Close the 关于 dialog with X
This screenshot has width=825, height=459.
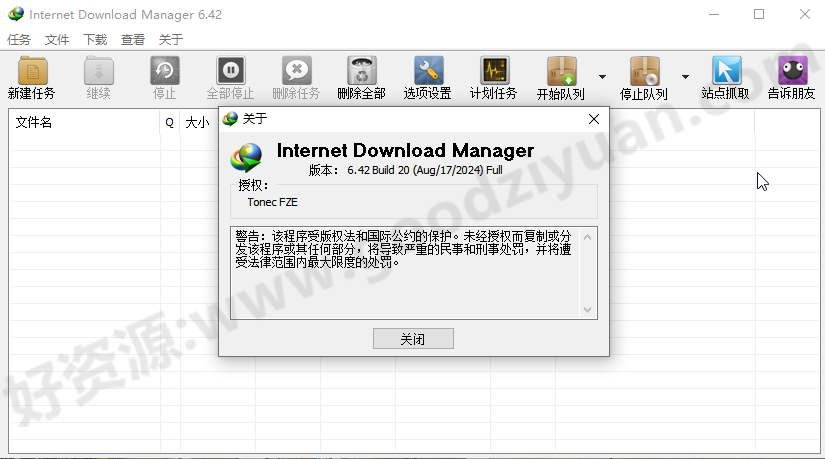pos(594,119)
